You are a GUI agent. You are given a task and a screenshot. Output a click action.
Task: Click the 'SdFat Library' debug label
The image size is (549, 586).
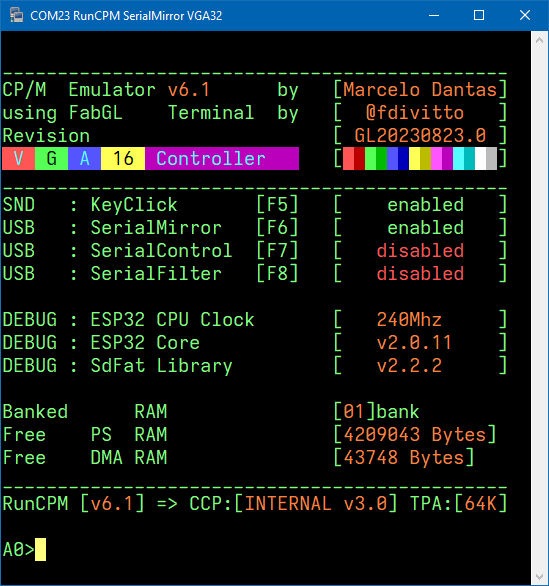pyautogui.click(x=161, y=366)
